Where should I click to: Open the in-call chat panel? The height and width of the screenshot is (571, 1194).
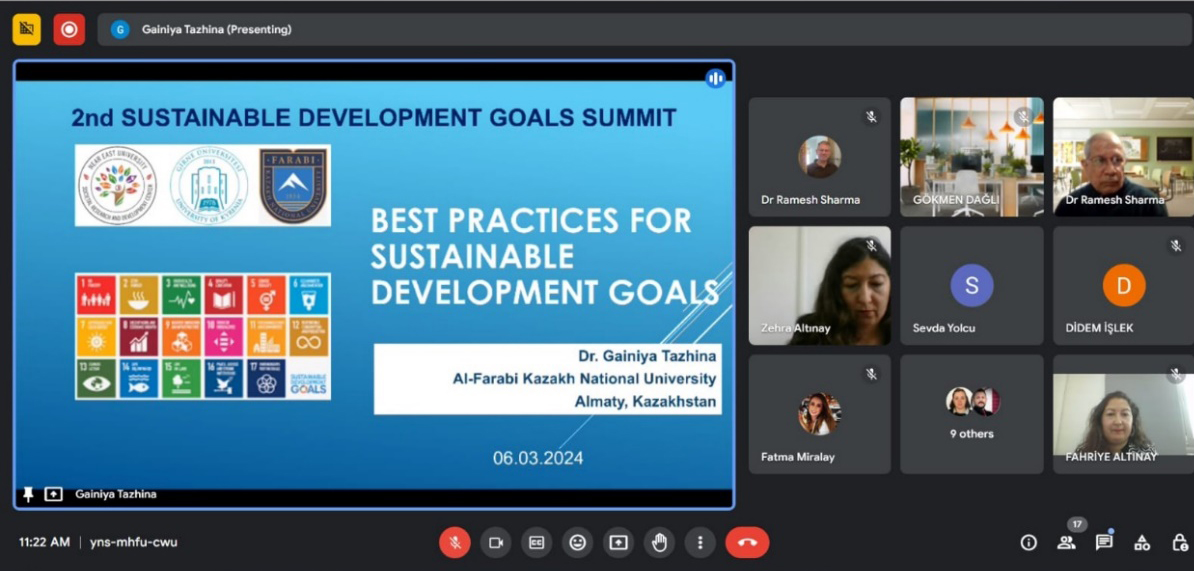(x=1103, y=542)
